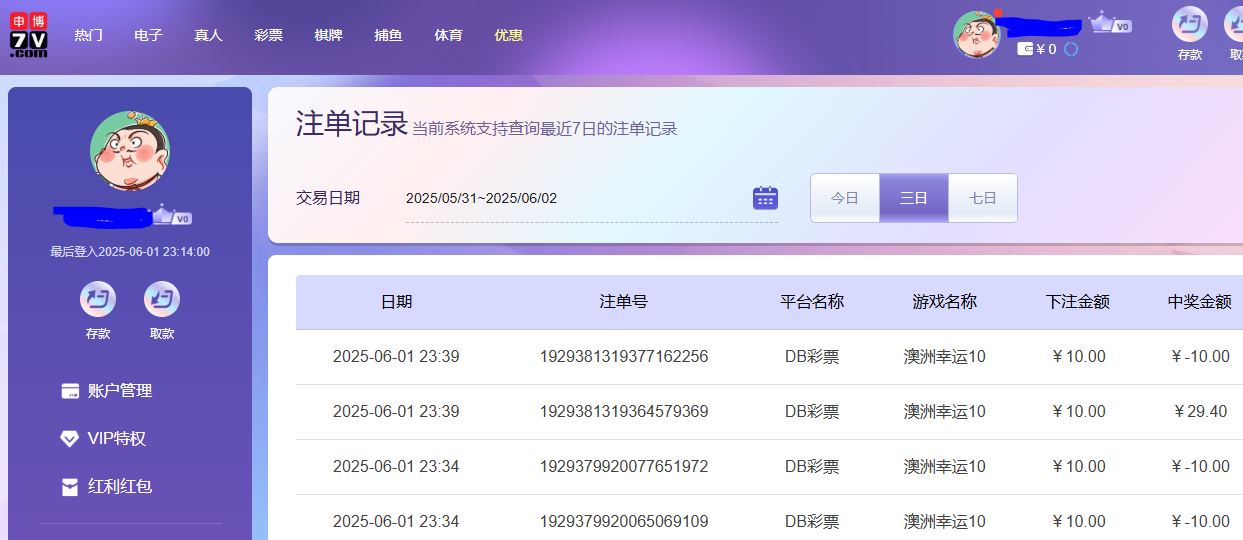Open the 账户管理 sidebar menu
This screenshot has width=1243, height=540.
[120, 391]
